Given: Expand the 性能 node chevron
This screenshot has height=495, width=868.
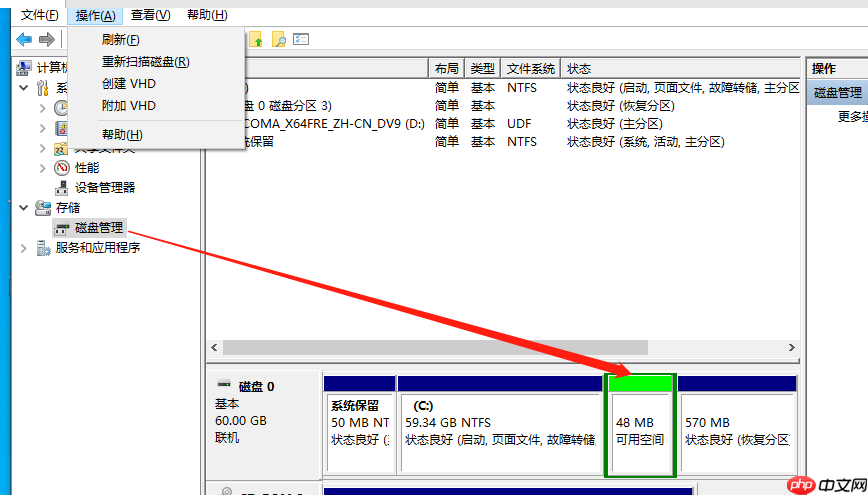Looking at the screenshot, I should (x=43, y=168).
